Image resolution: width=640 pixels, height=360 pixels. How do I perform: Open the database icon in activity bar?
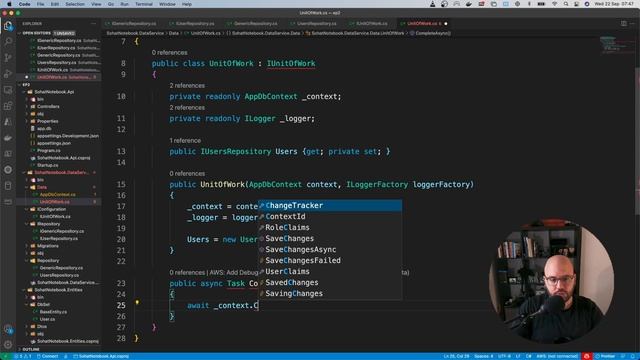(x=8, y=186)
